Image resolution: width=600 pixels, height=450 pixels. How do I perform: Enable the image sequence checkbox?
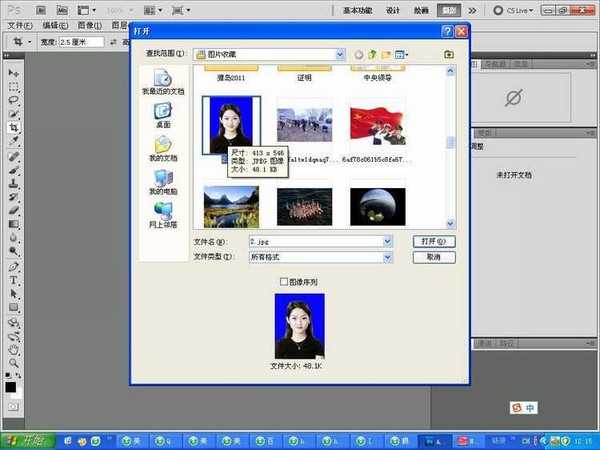coord(284,283)
